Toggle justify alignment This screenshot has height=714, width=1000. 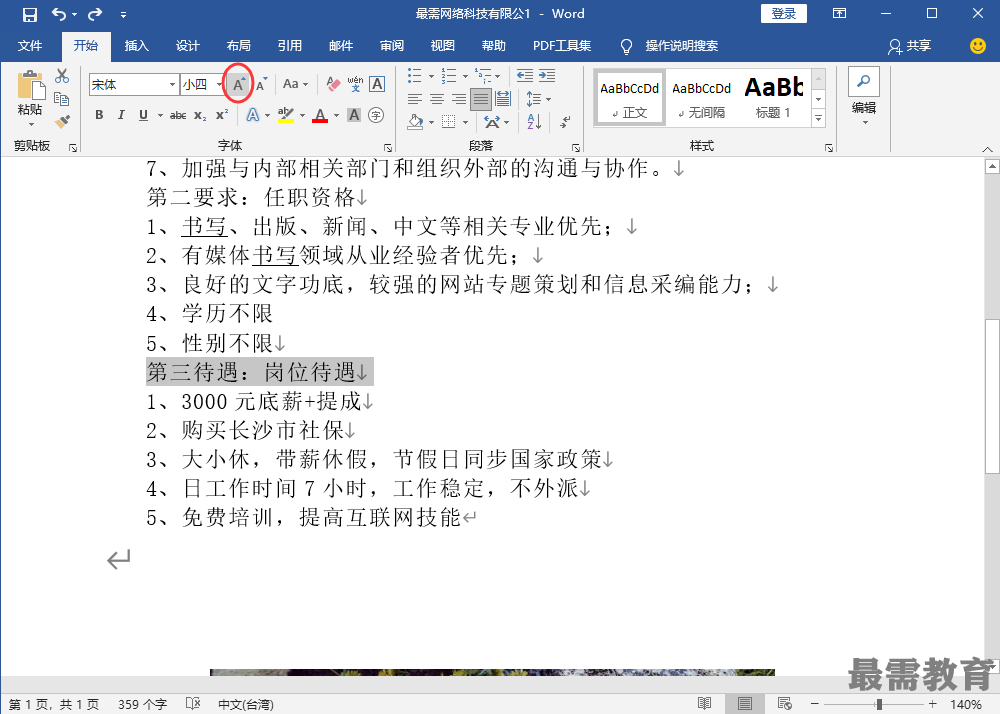click(x=481, y=99)
